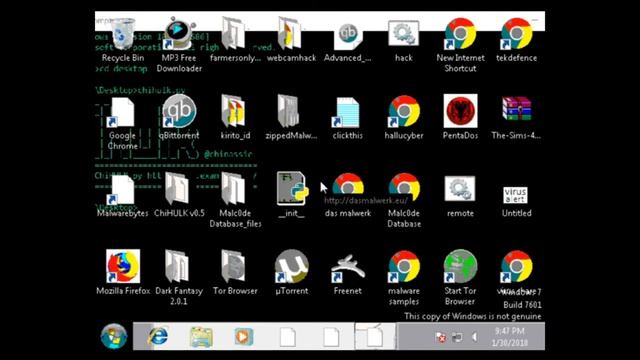Select the __init__ Python file icon
The width and height of the screenshot is (640, 360).
click(292, 189)
